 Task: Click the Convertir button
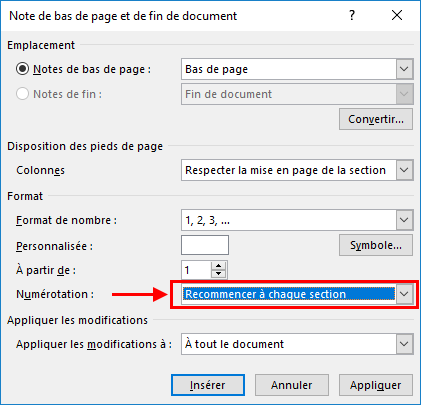pos(376,119)
